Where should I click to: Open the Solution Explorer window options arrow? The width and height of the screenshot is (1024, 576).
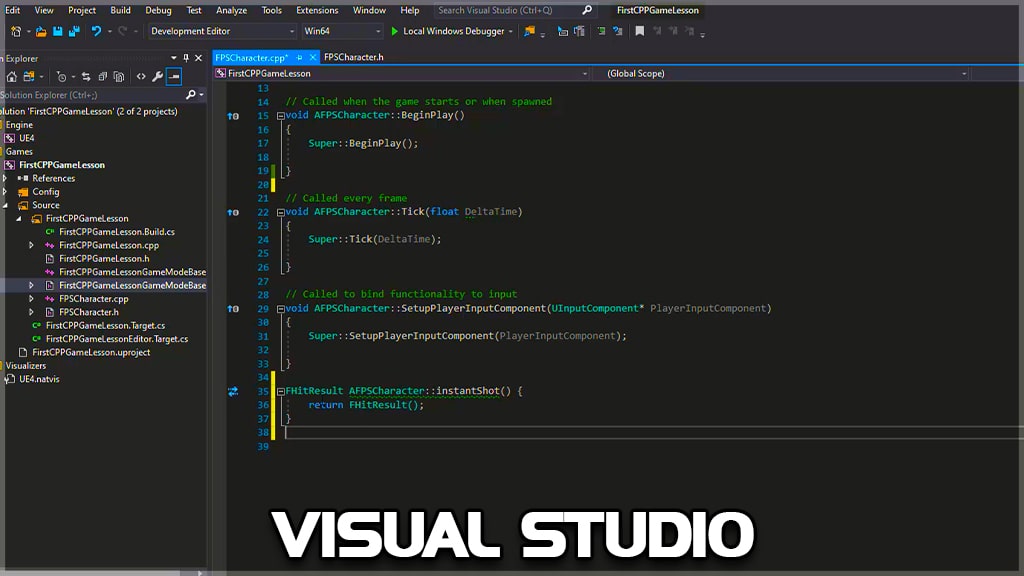click(174, 58)
